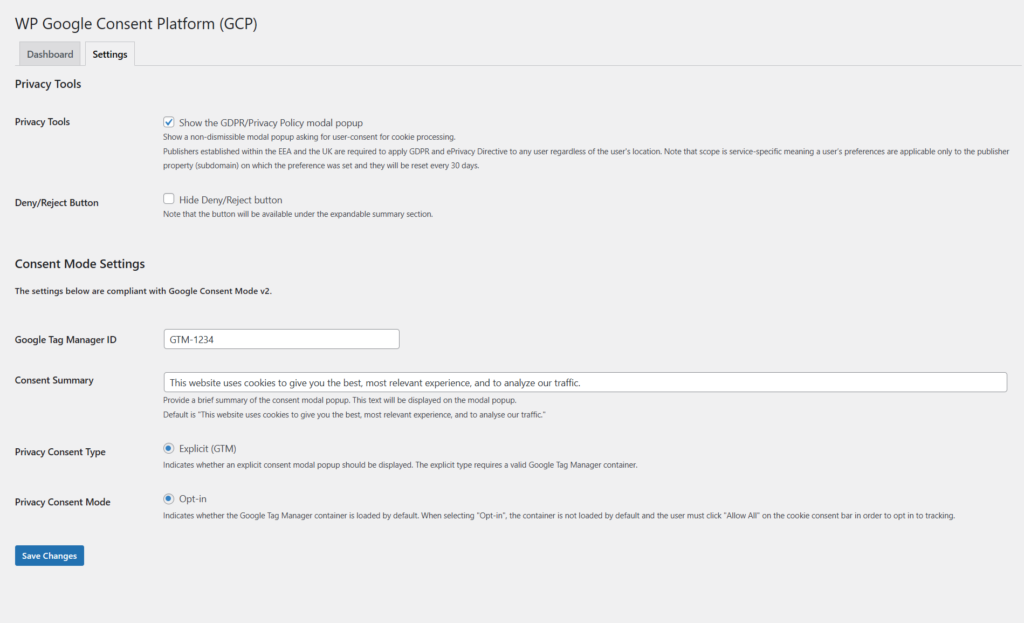Click the Privacy Consent Mode label
Image resolution: width=1024 pixels, height=623 pixels.
click(x=63, y=502)
